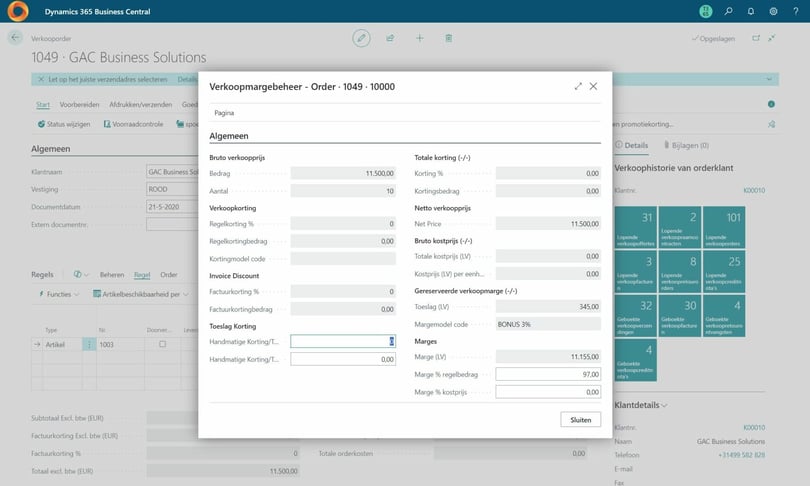The height and width of the screenshot is (486, 810).
Task: Click first Handmatige Korting/T... field
Action: [343, 341]
